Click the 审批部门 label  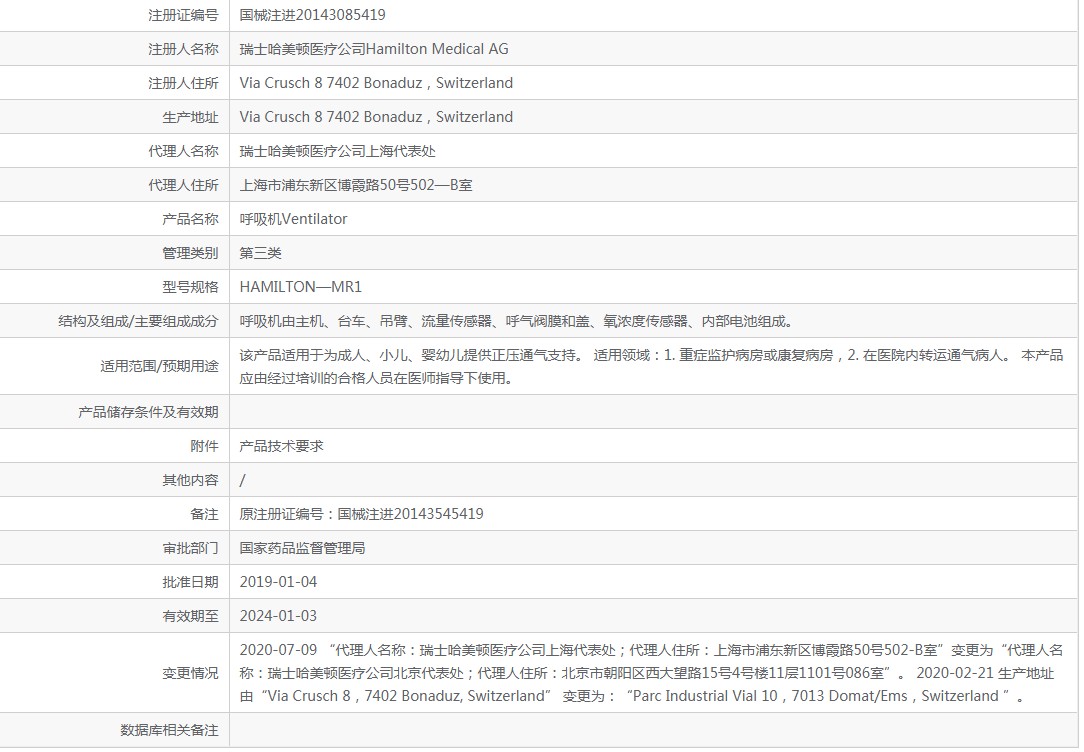(190, 548)
